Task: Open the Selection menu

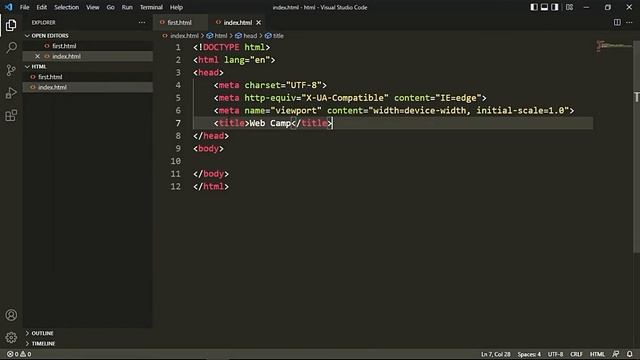Action: pyautogui.click(x=67, y=7)
